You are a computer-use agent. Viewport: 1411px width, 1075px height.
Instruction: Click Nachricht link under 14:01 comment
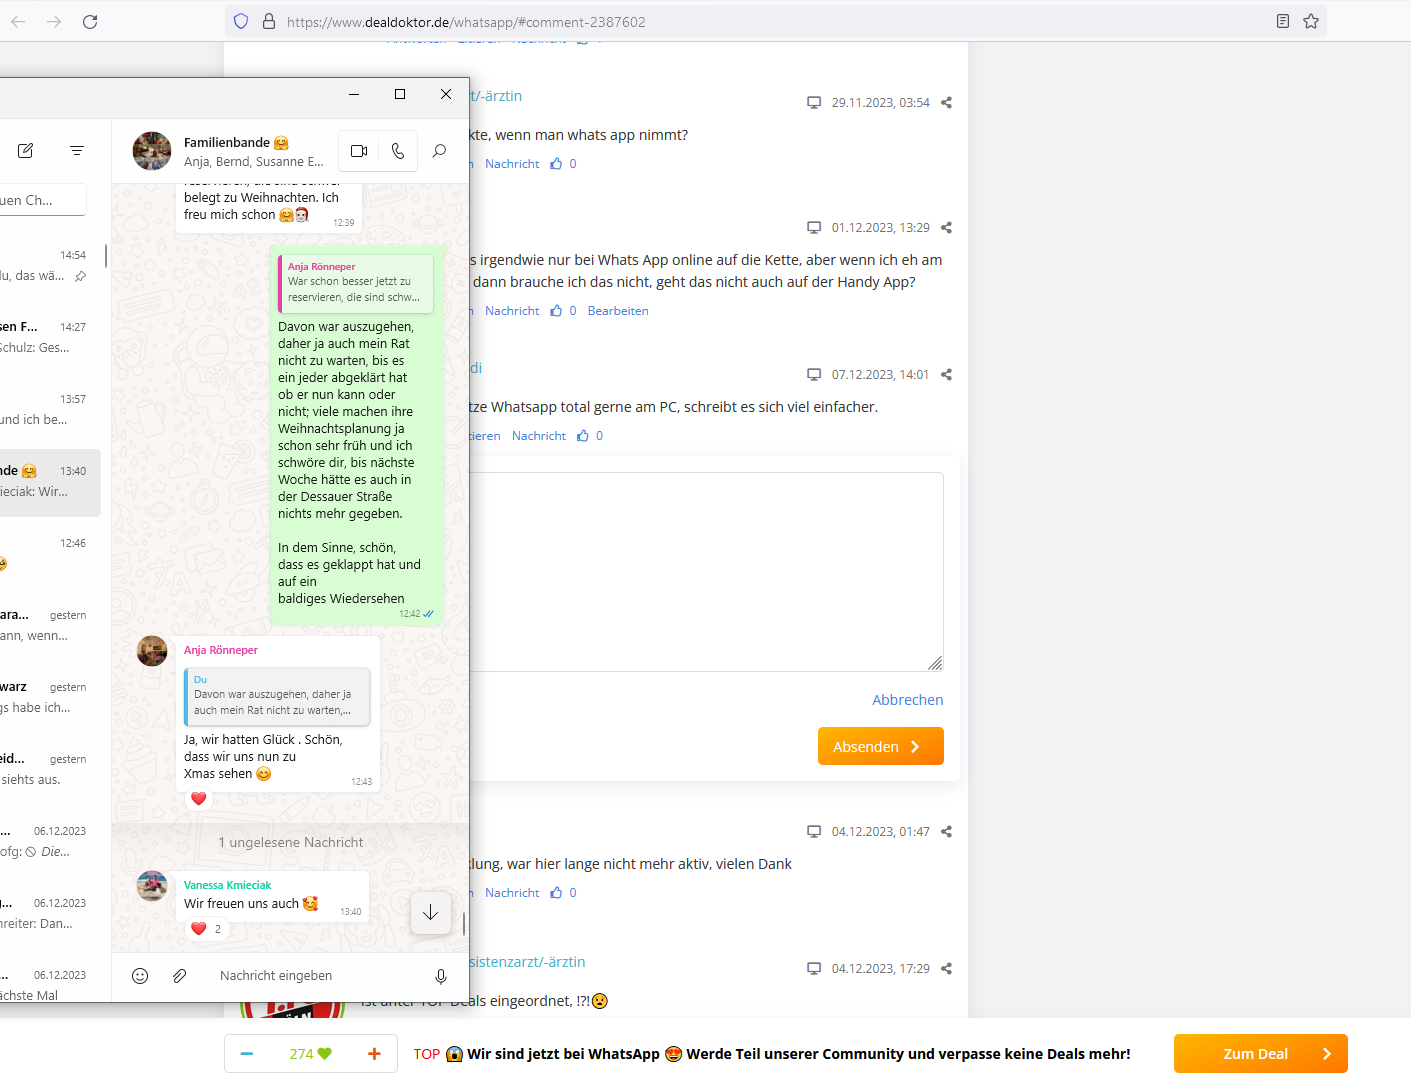(x=539, y=435)
